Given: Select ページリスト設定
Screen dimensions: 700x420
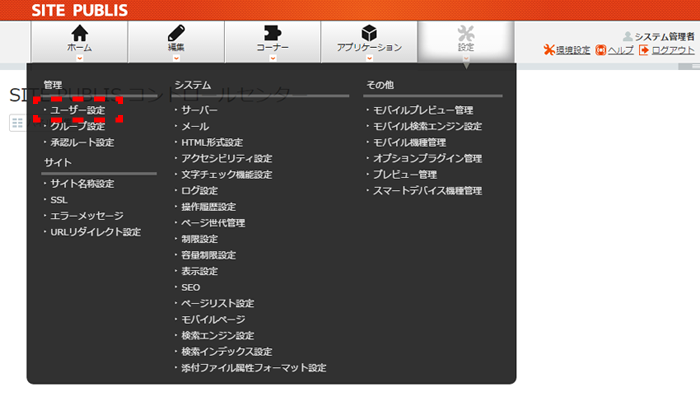Looking at the screenshot, I should [x=217, y=303].
